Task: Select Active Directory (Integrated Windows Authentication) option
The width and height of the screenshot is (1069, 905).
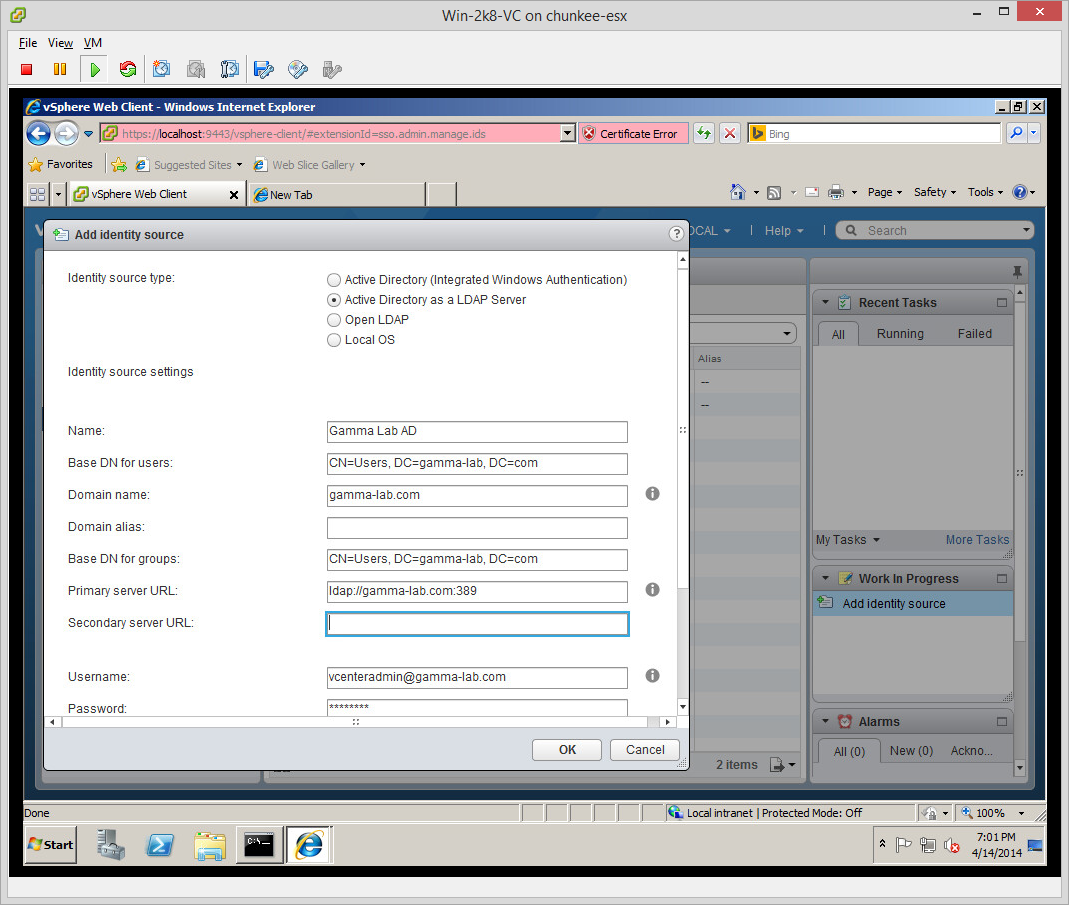Action: (x=334, y=280)
